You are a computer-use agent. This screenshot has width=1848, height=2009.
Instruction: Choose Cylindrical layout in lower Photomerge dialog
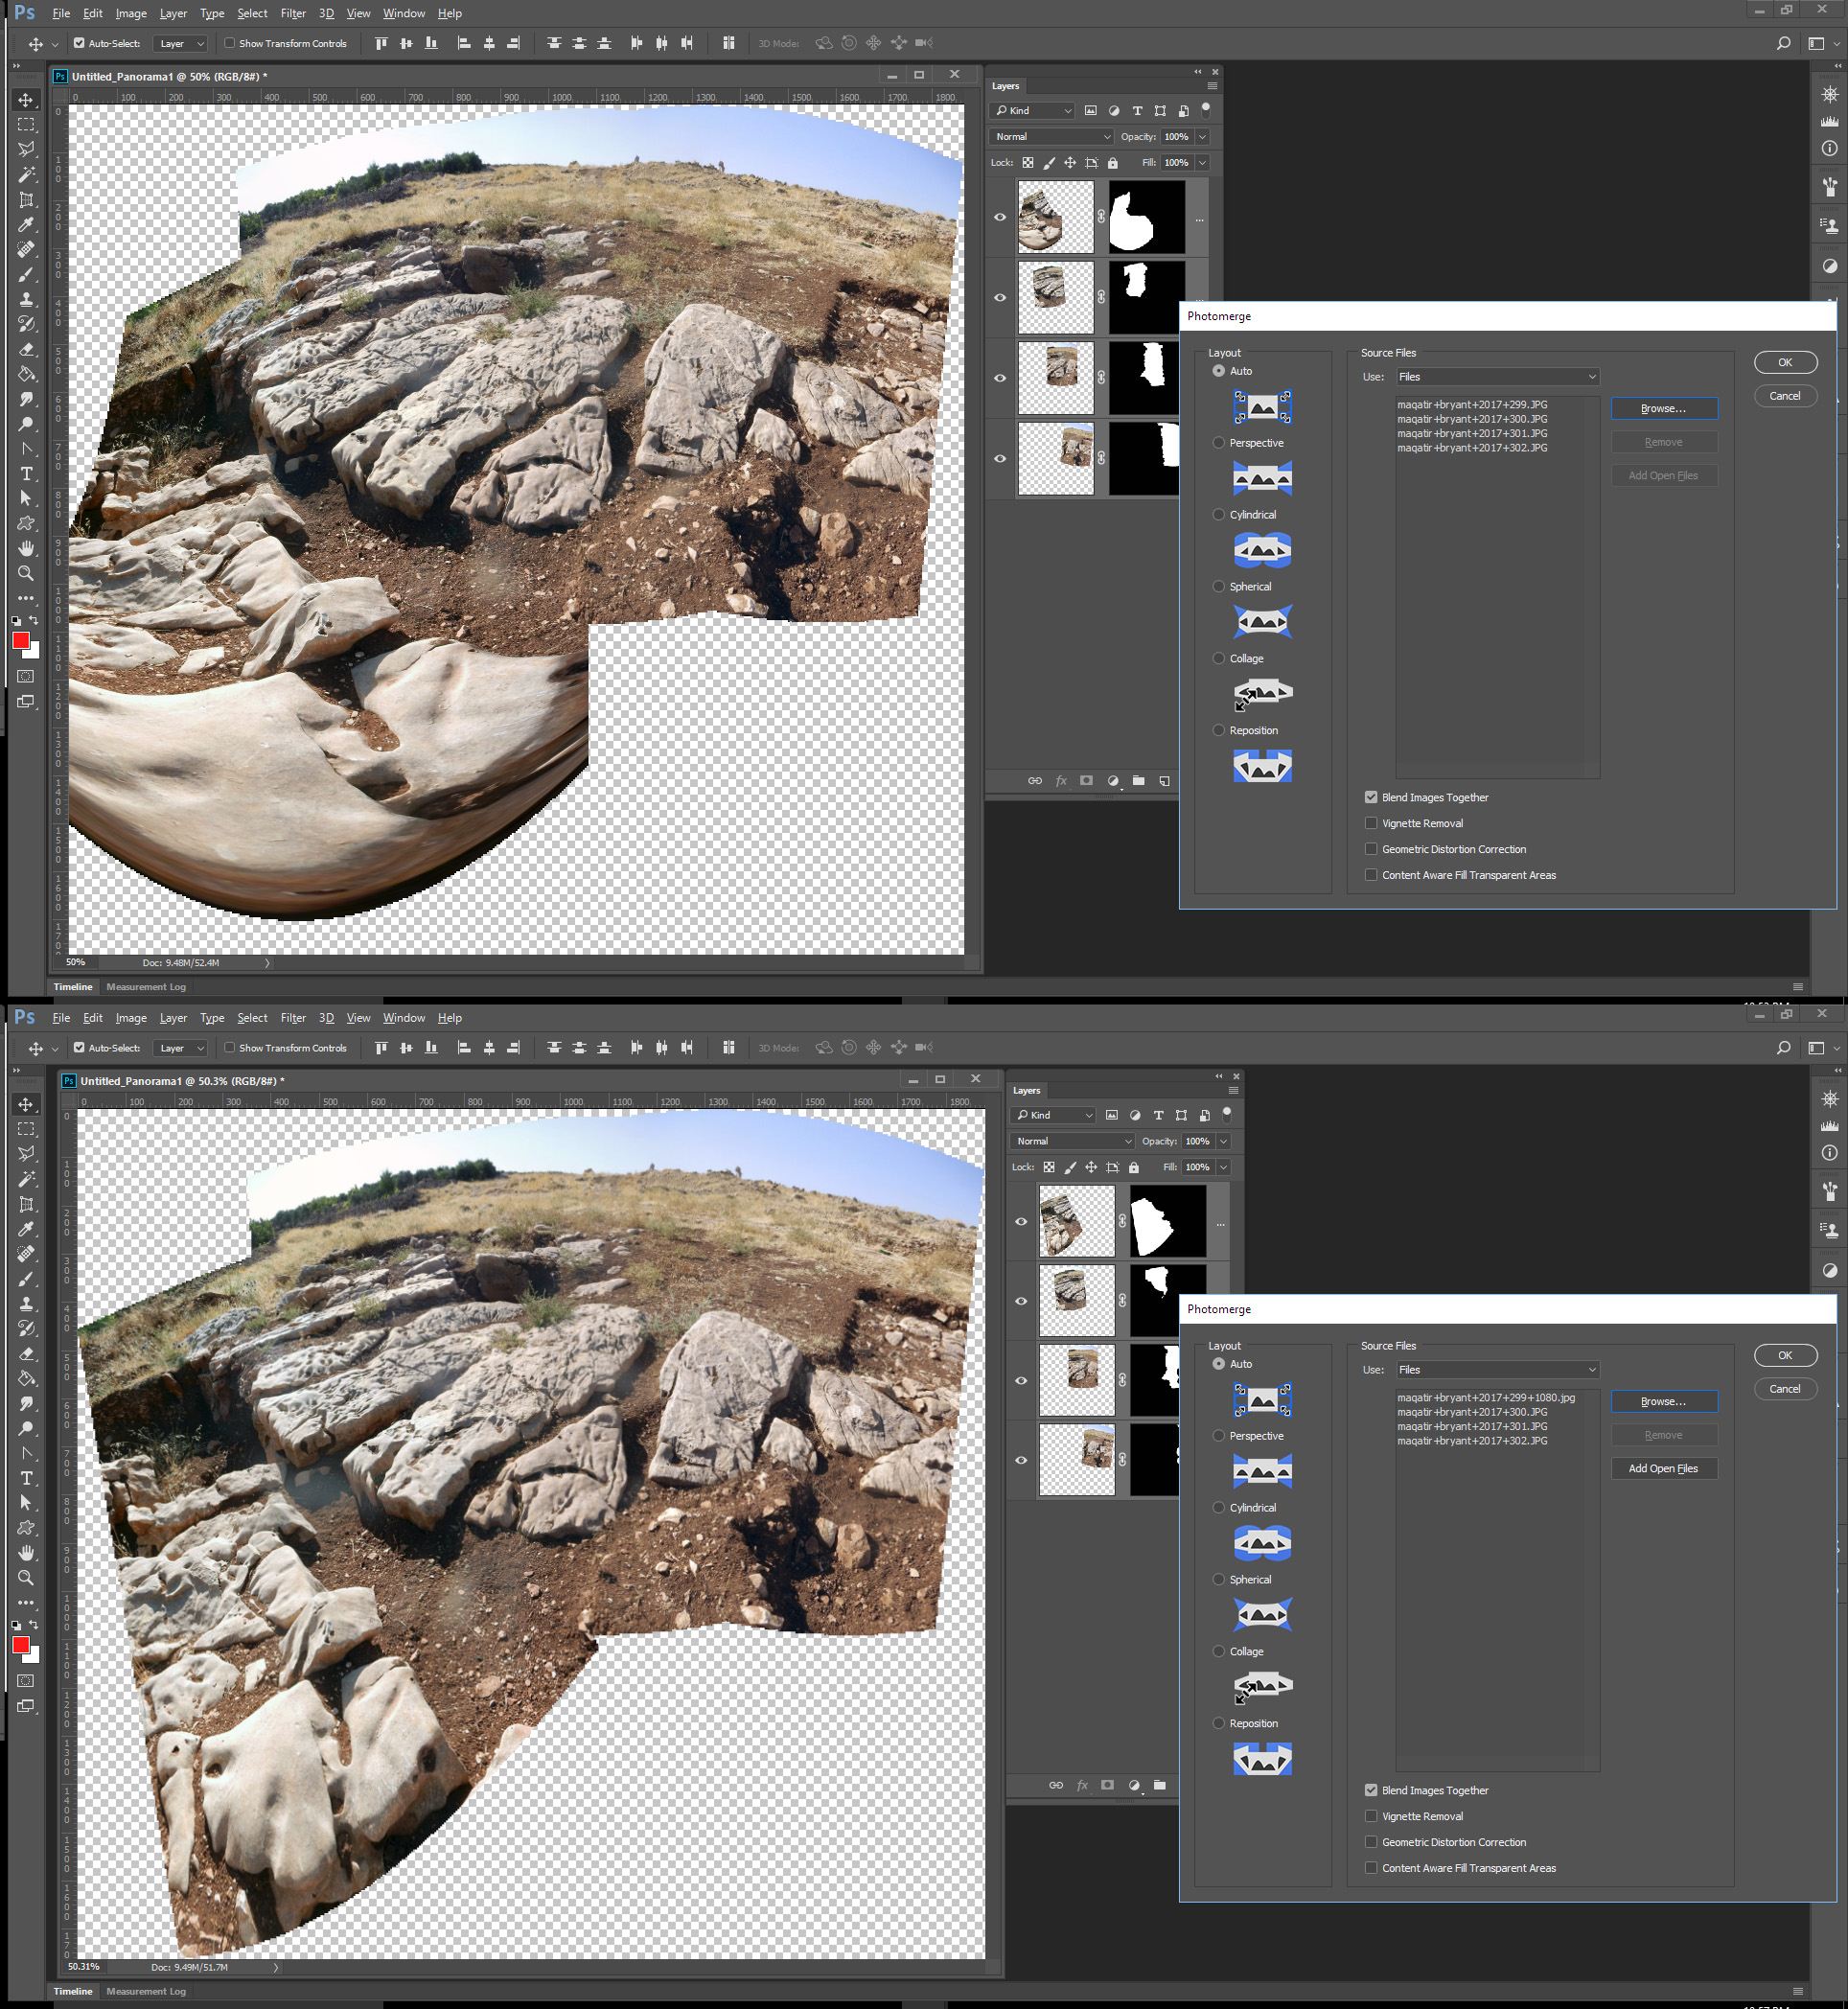click(1218, 1508)
